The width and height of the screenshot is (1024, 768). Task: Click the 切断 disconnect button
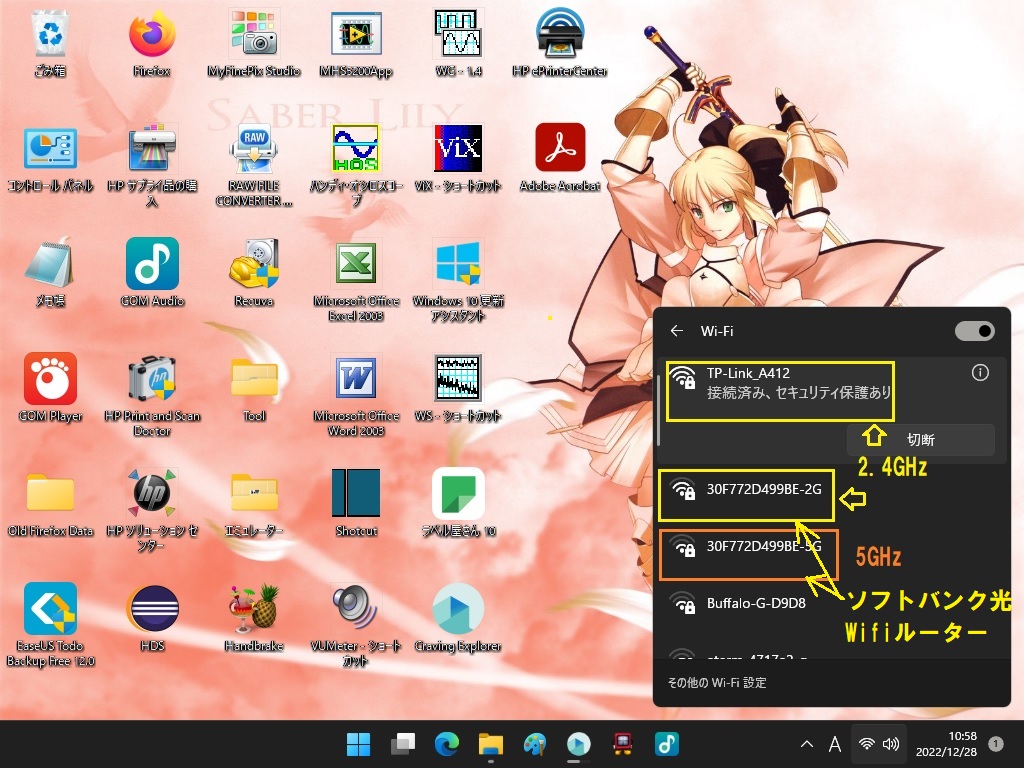tap(921, 440)
